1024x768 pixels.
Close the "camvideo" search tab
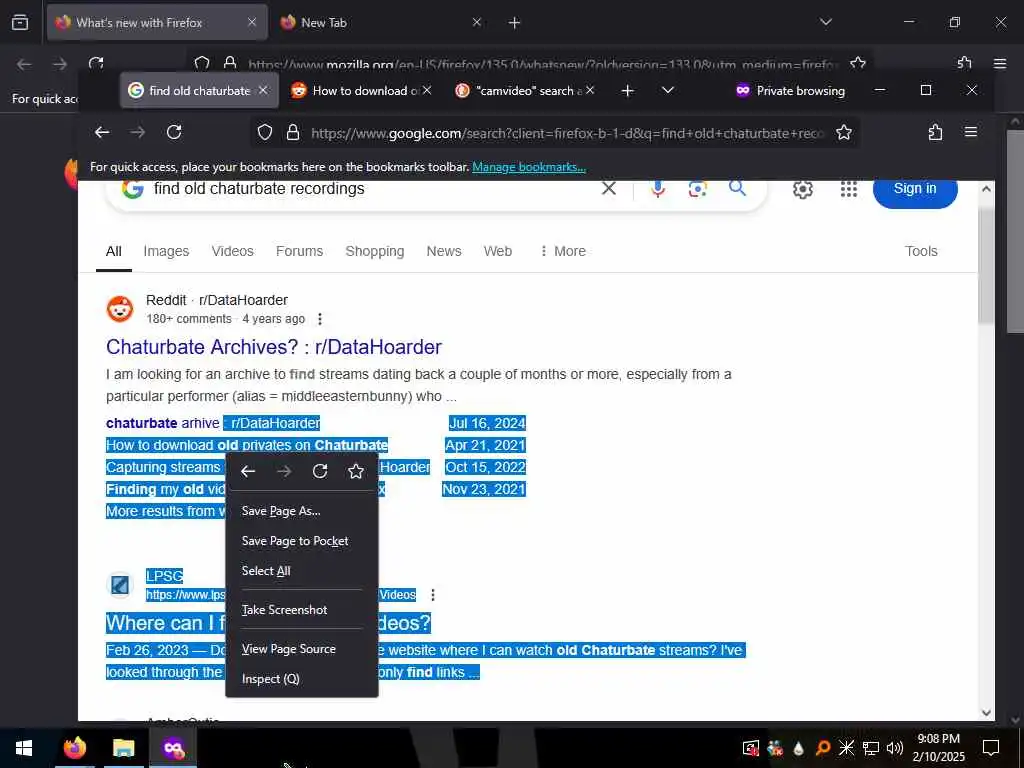[590, 91]
